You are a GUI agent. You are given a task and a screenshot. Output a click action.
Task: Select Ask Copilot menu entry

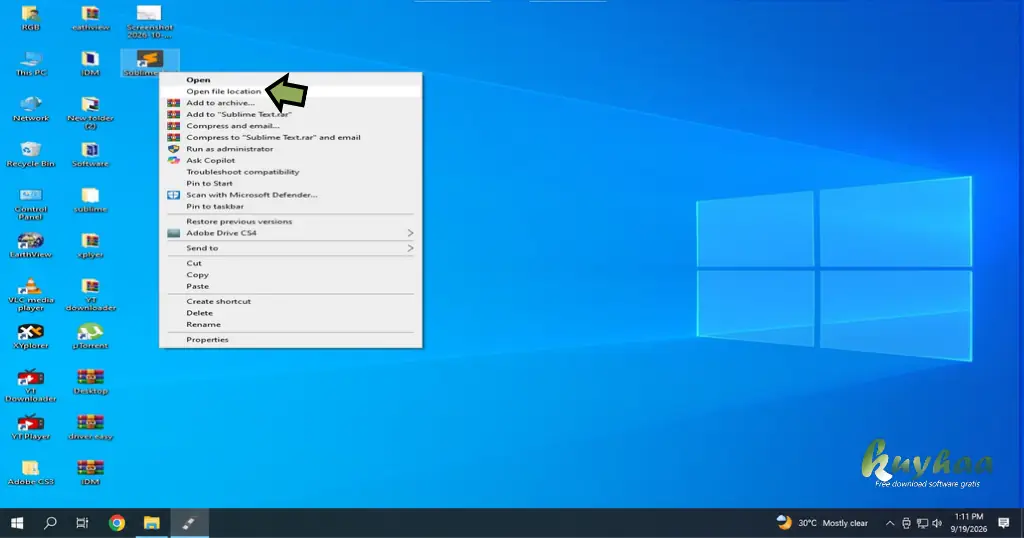(x=291, y=160)
